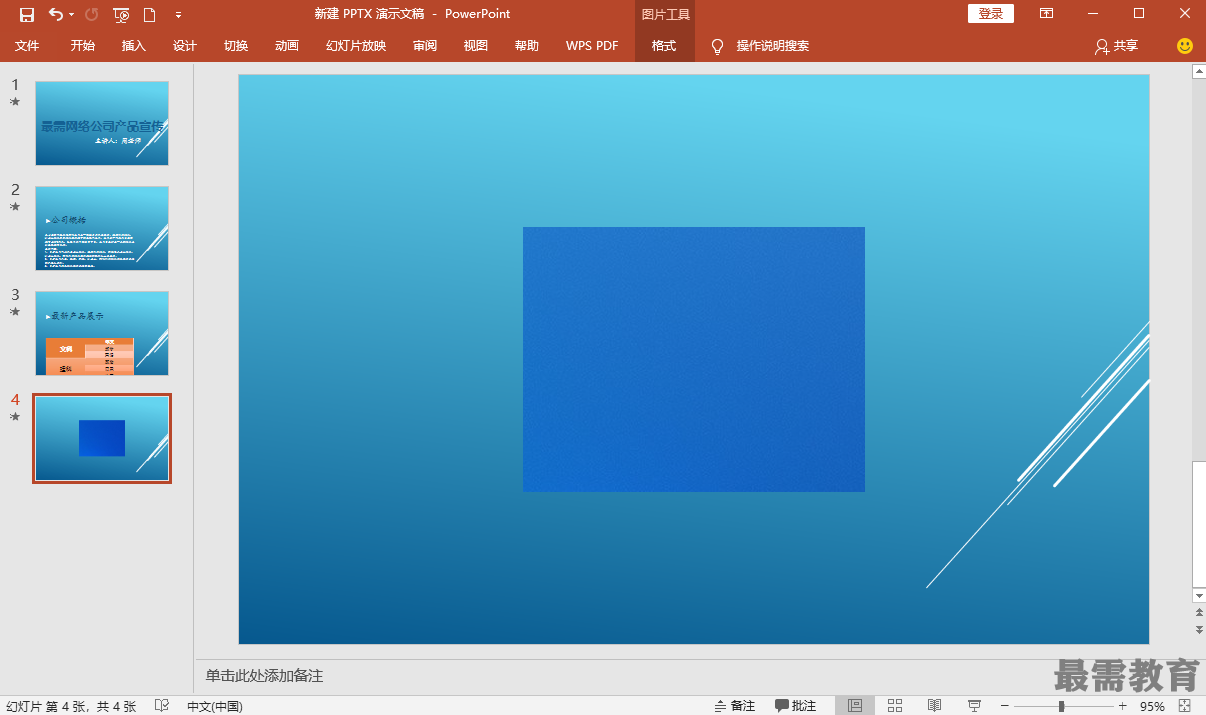Expand Customize Quick Access Toolbar arrow
Screen dimensions: 1206x715
tap(178, 15)
